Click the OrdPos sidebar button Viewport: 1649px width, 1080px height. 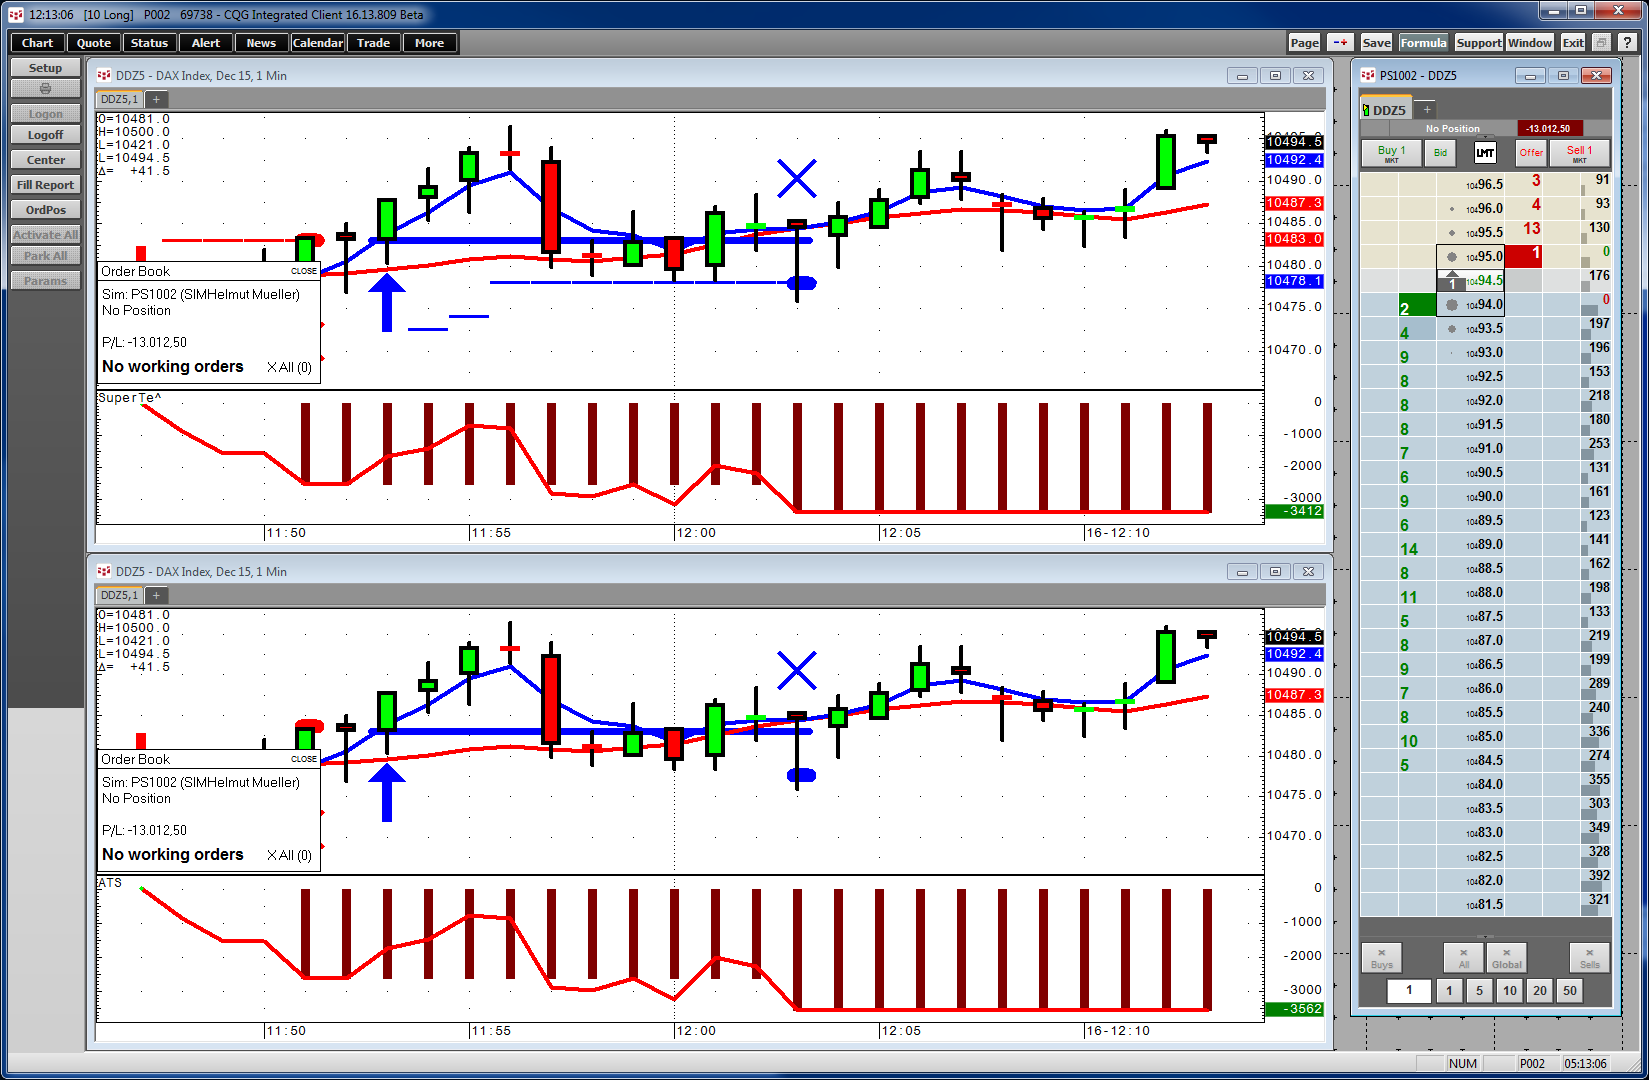pyautogui.click(x=45, y=210)
